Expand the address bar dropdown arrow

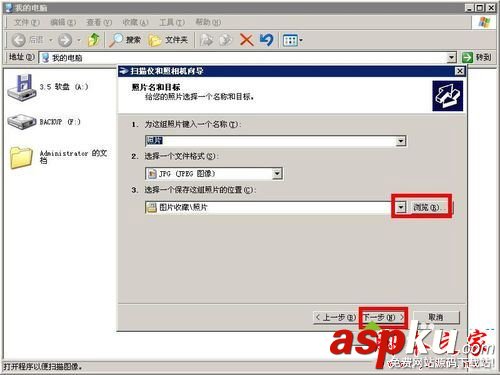451,58
